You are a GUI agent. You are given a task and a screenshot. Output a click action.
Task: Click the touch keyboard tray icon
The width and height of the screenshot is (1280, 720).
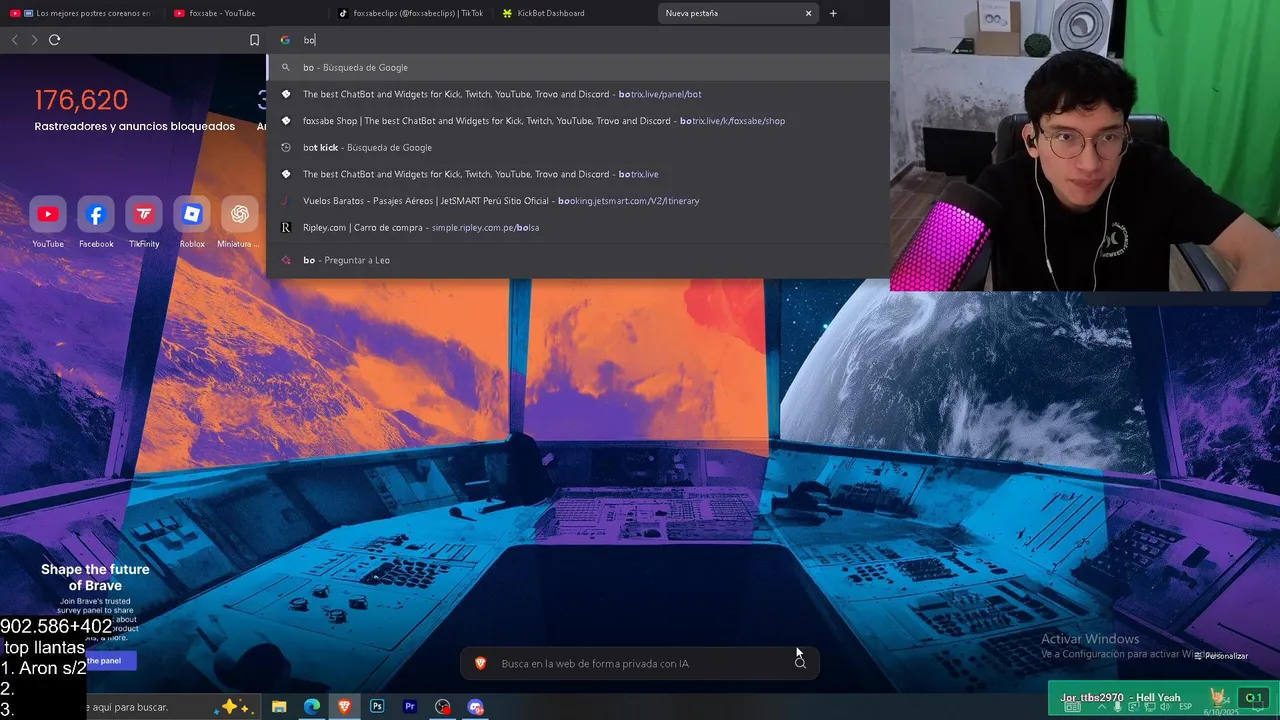[1072, 707]
